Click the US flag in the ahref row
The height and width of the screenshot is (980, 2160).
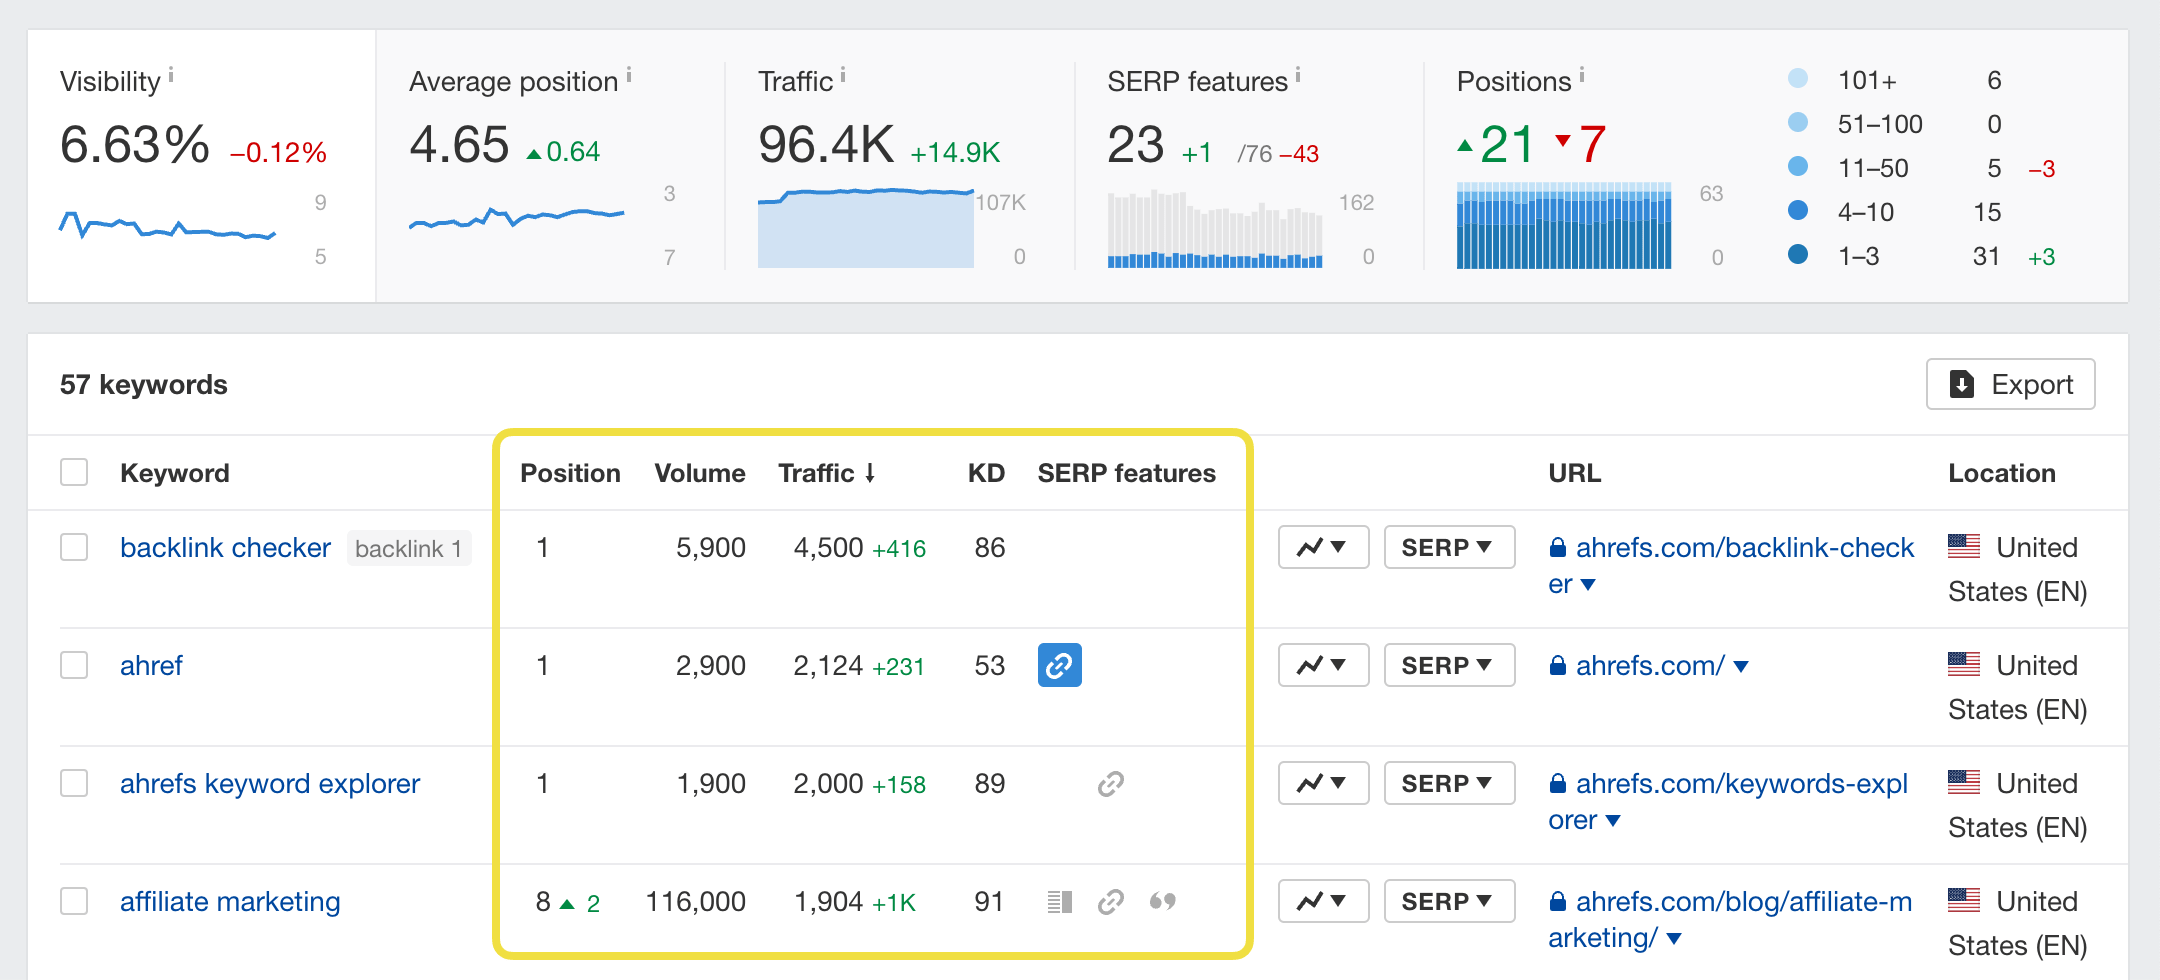click(1964, 664)
